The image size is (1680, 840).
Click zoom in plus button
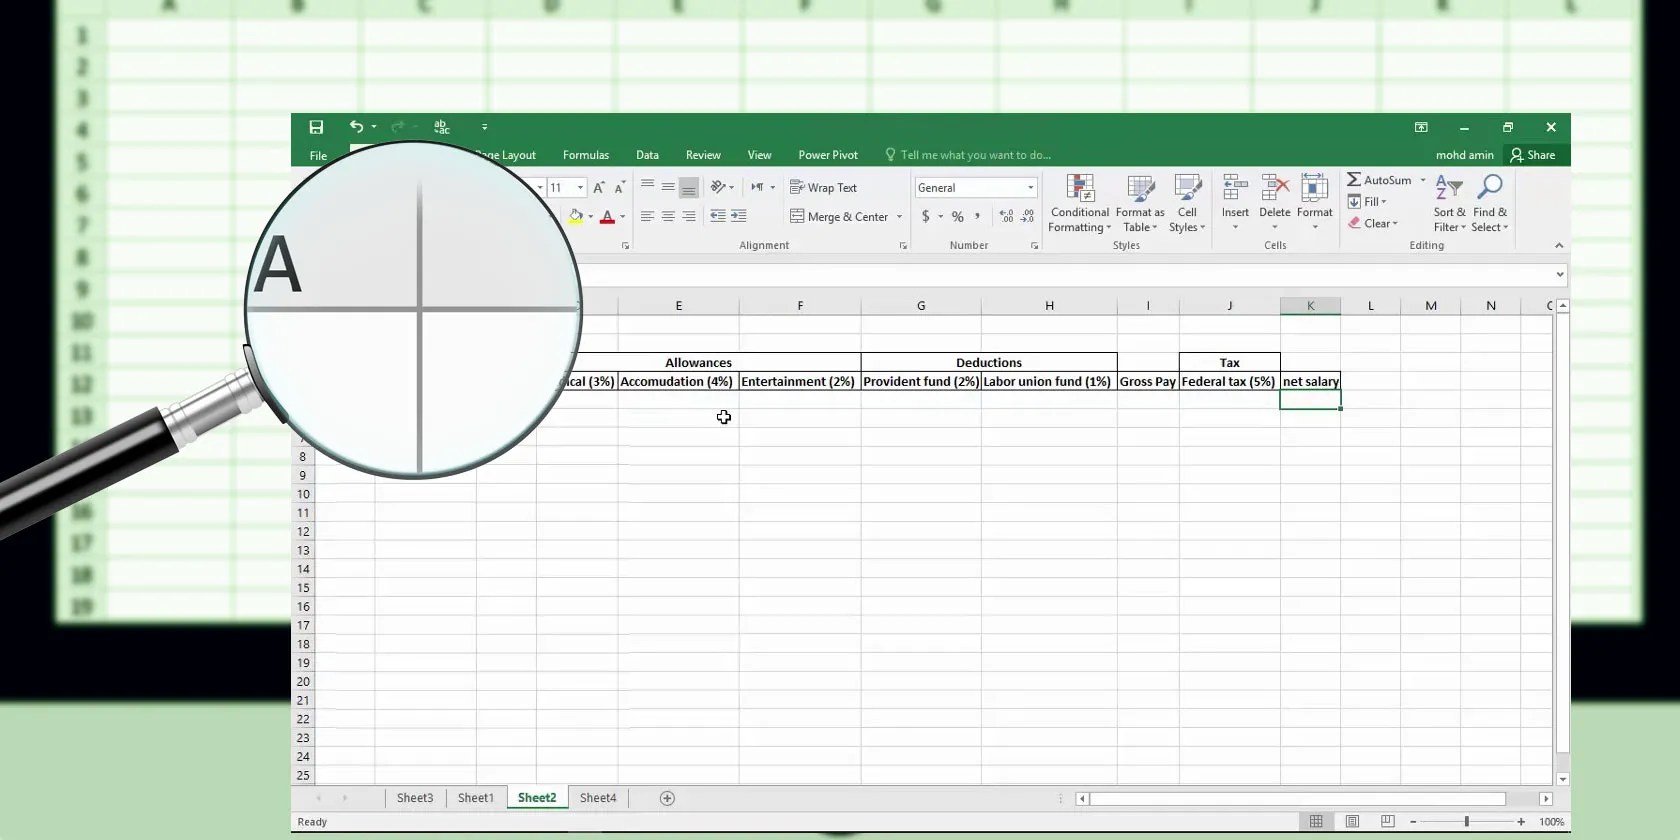[1521, 822]
